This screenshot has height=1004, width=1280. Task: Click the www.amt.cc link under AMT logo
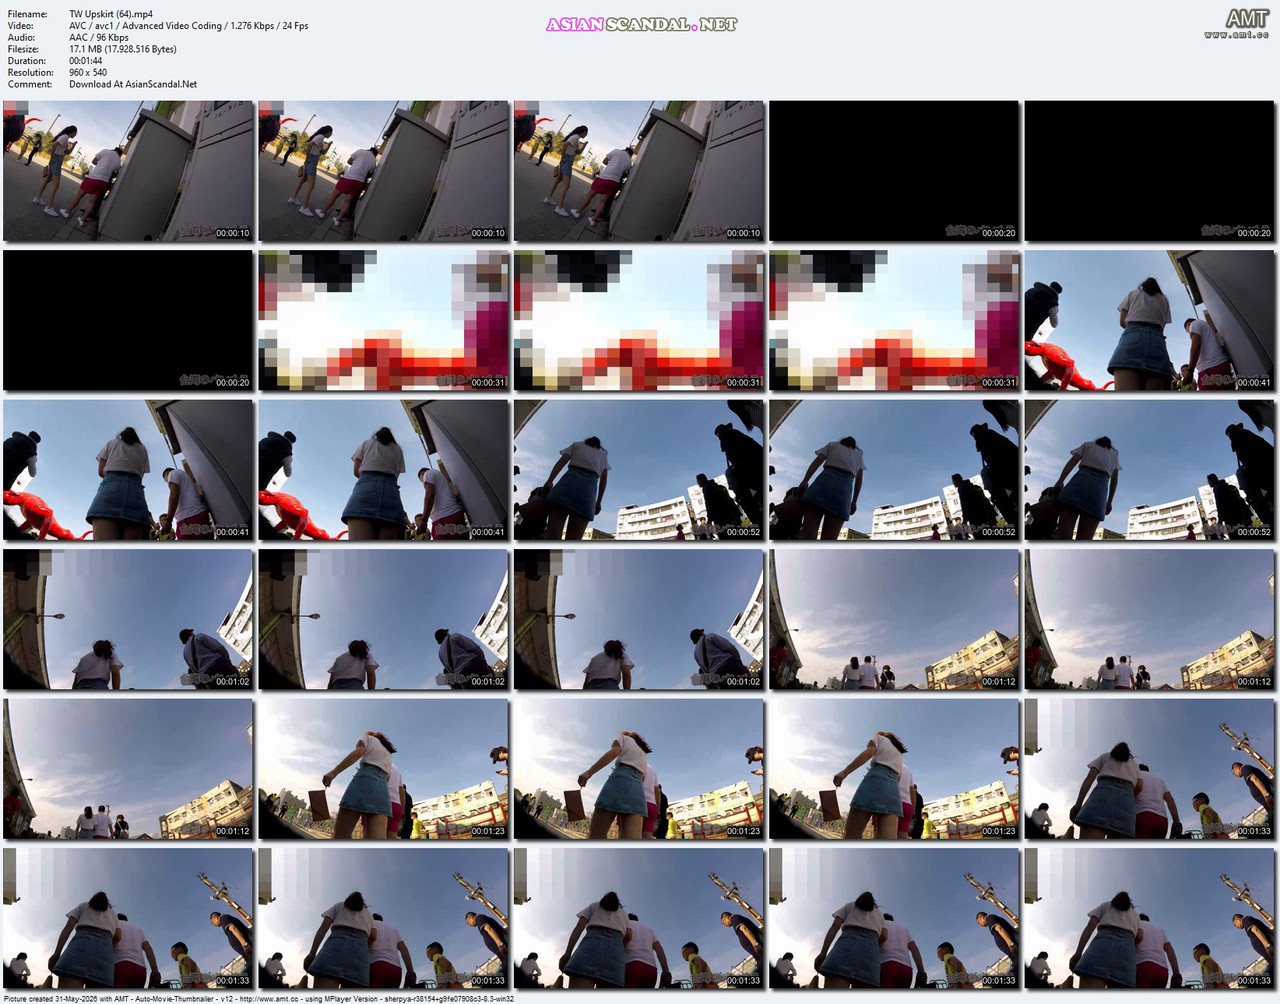pos(1237,35)
